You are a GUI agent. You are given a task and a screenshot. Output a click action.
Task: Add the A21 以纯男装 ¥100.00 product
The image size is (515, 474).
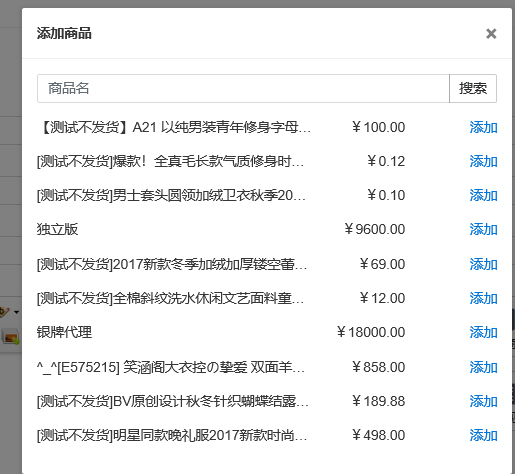click(483, 127)
